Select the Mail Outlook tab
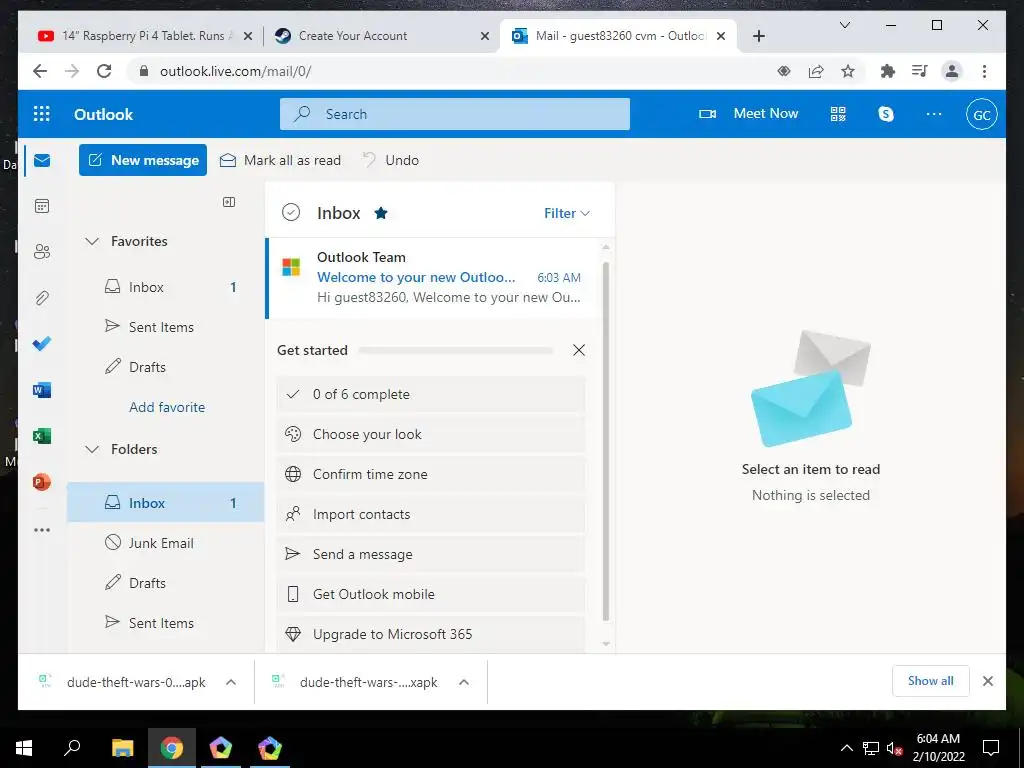Viewport: 1024px width, 768px height. (x=619, y=36)
